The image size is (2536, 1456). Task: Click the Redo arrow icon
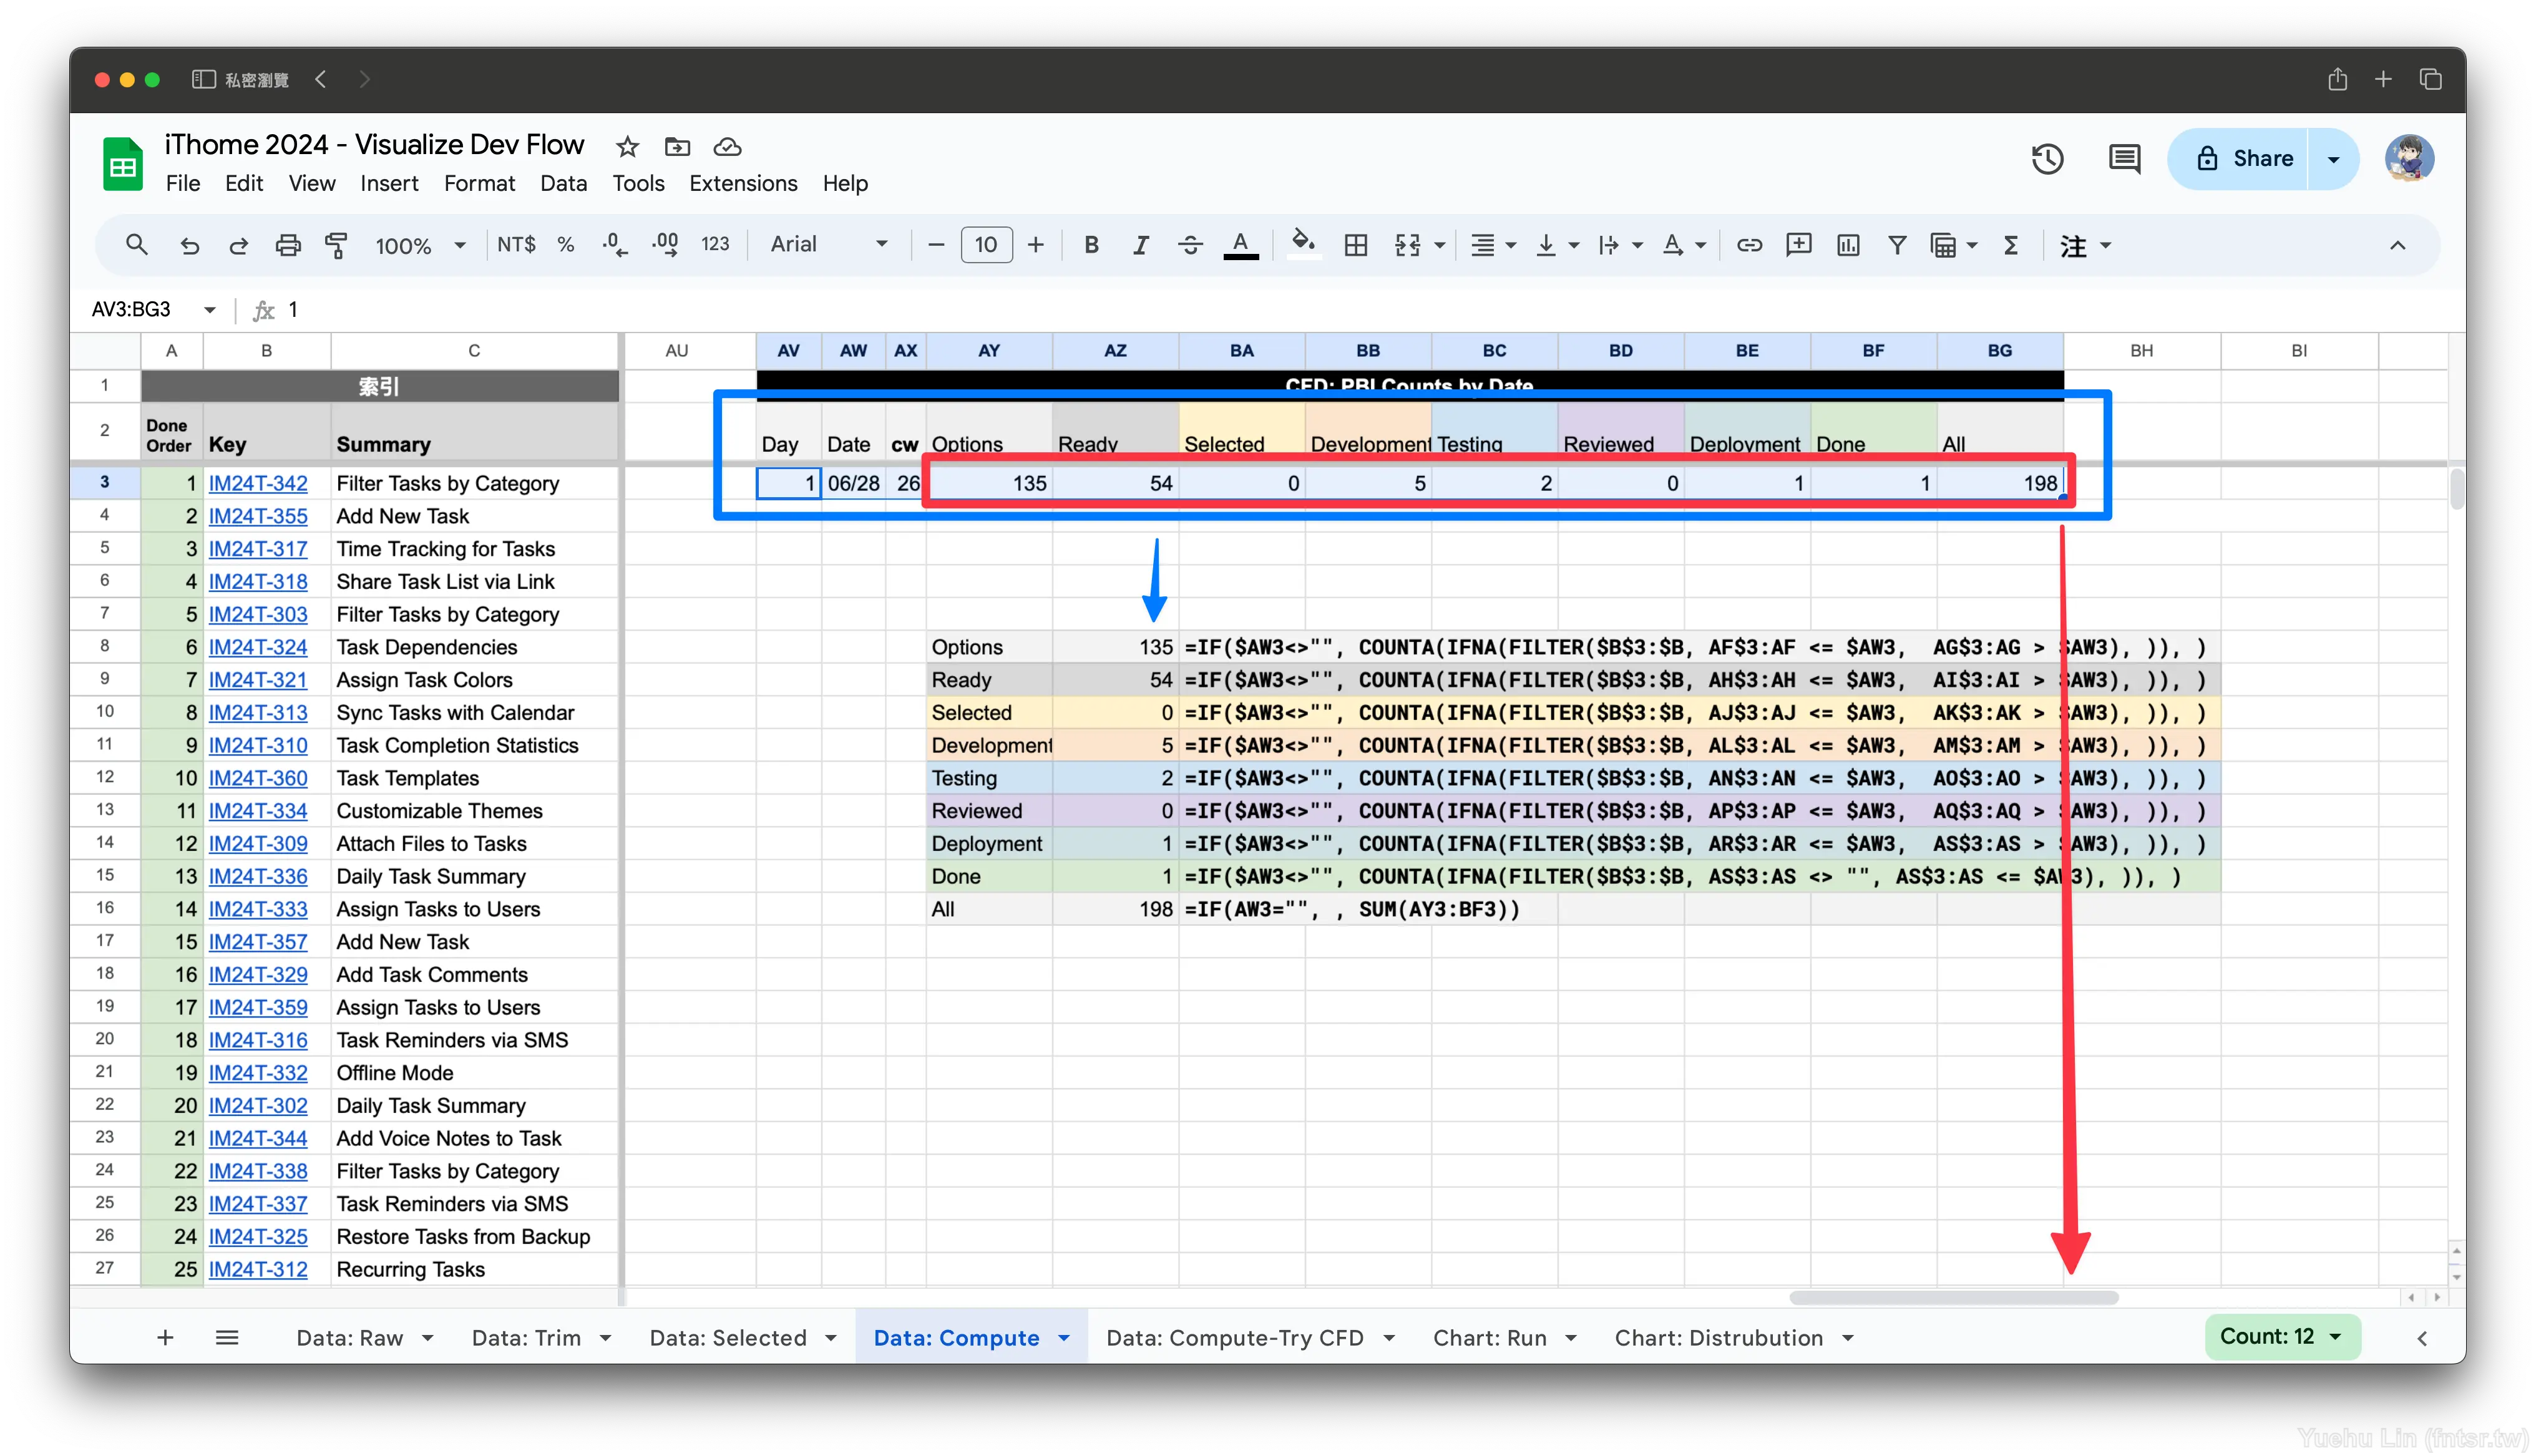click(238, 245)
